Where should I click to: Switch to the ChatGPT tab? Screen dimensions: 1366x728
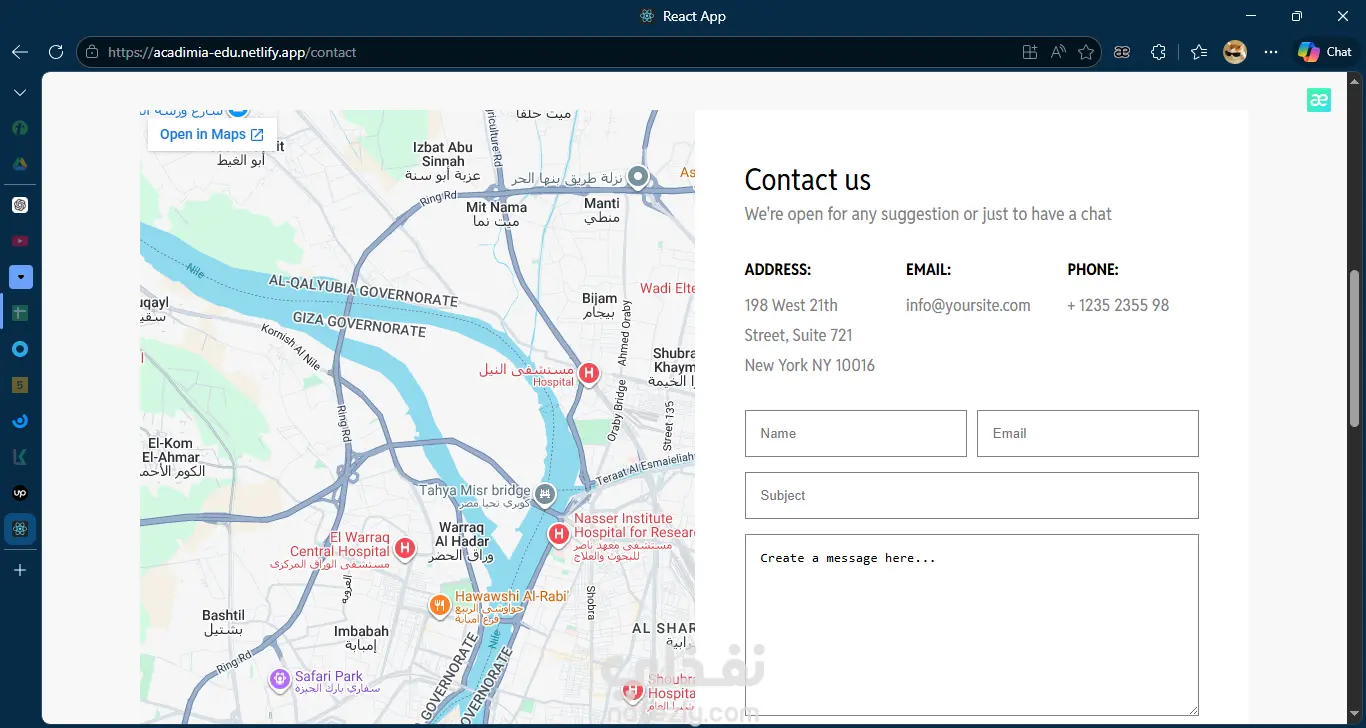20,205
